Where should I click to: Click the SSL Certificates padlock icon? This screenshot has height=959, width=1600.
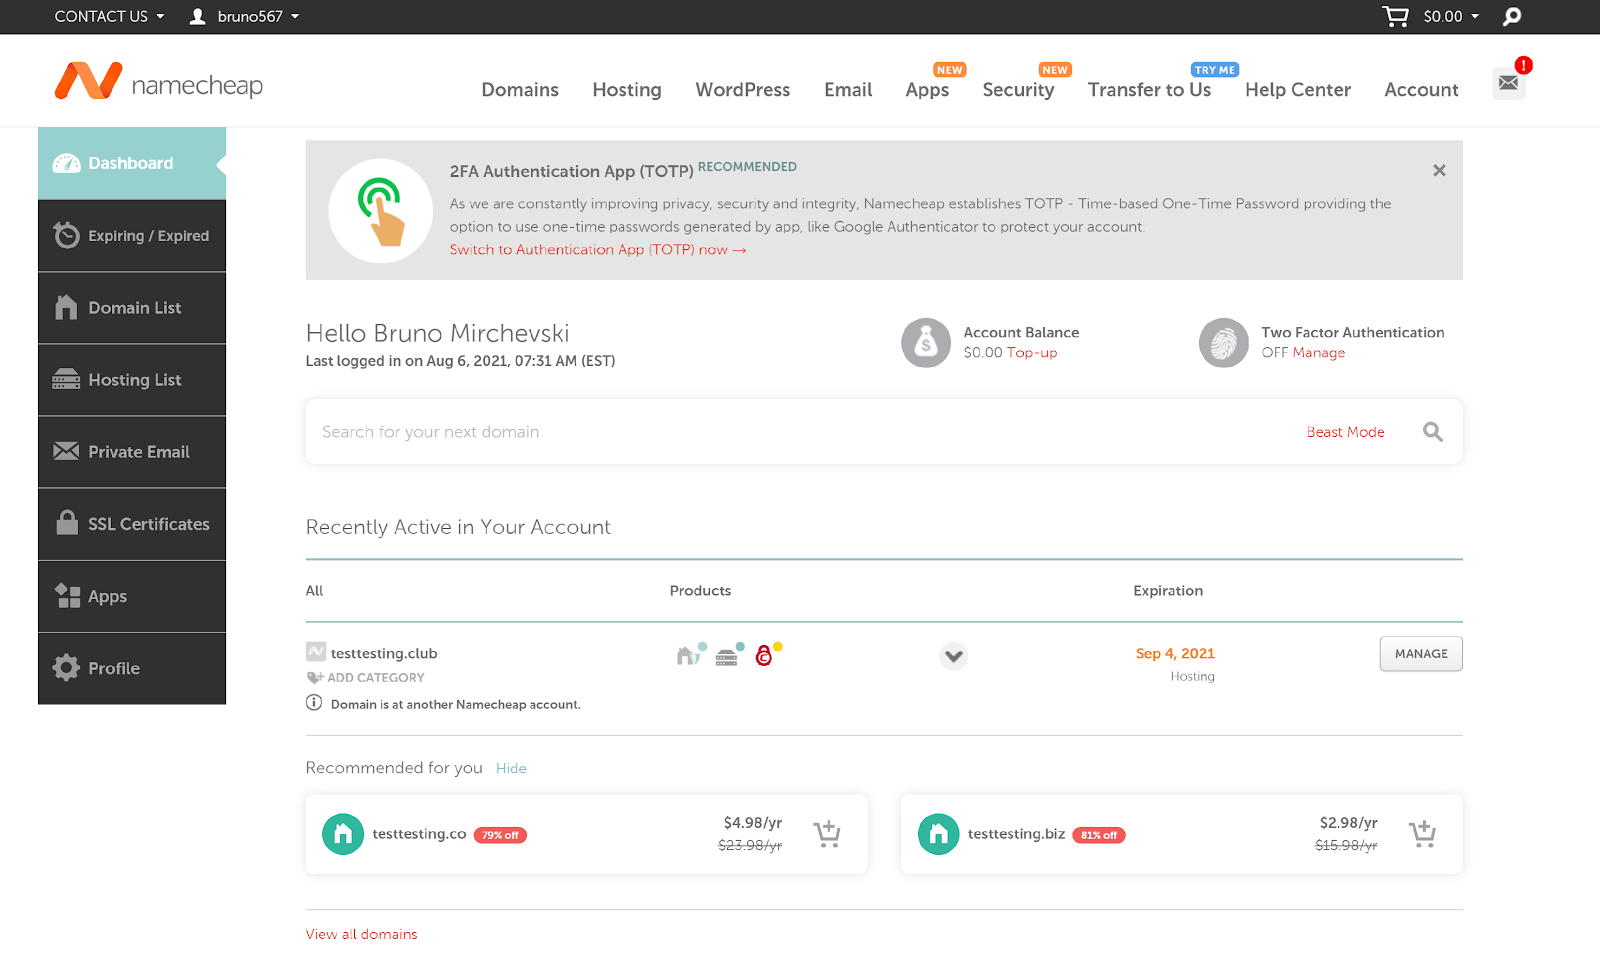click(x=67, y=522)
